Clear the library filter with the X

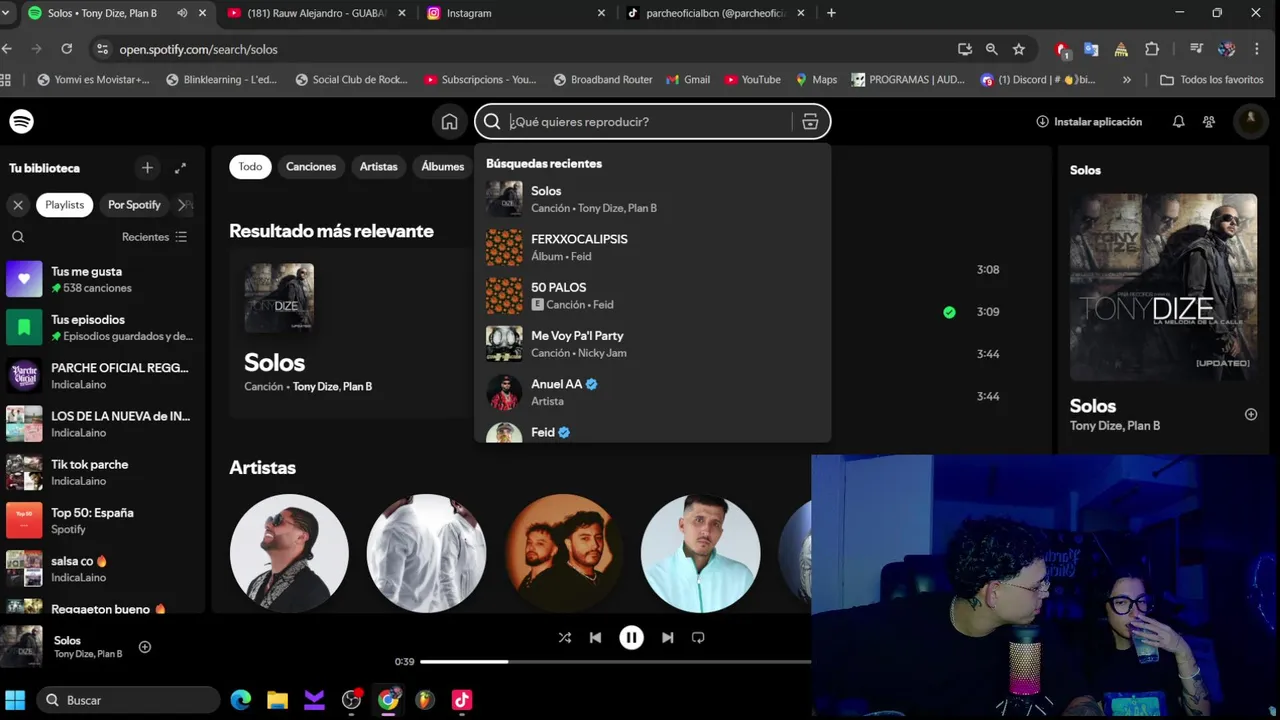click(x=18, y=204)
